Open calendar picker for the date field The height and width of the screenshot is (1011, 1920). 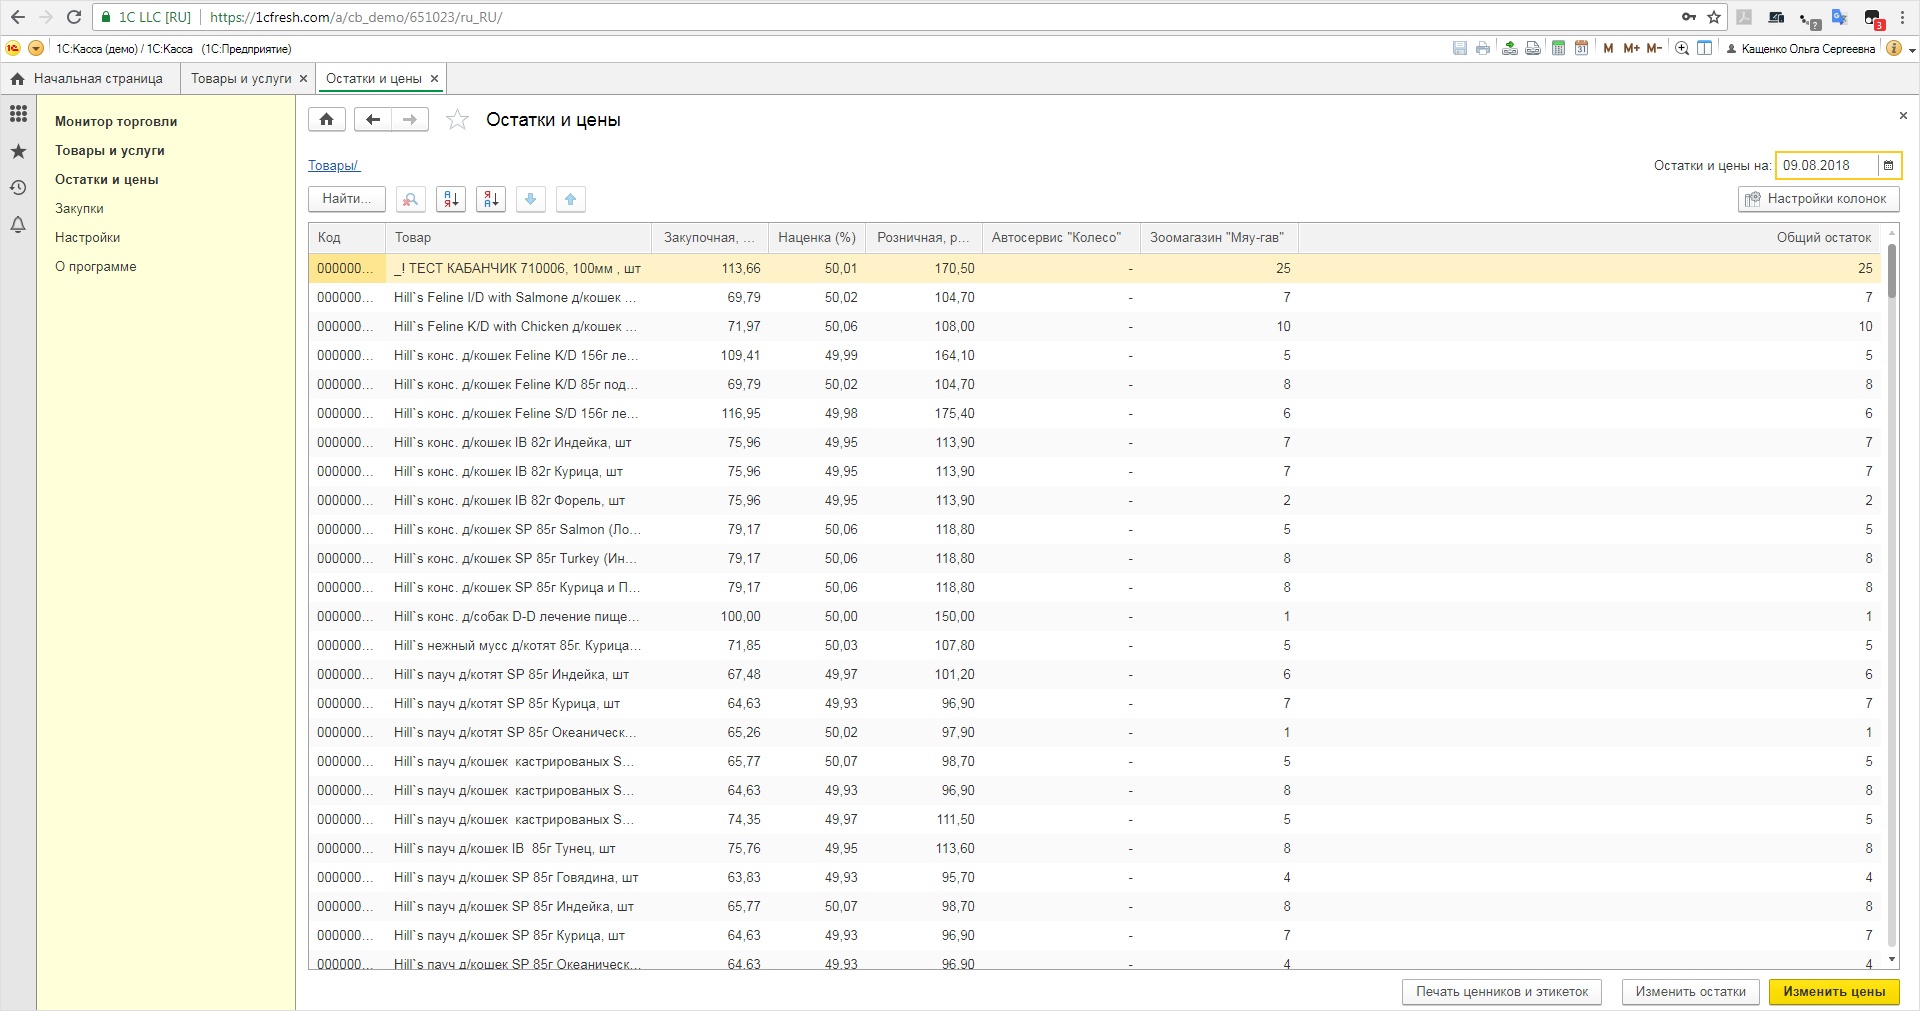(x=1888, y=166)
